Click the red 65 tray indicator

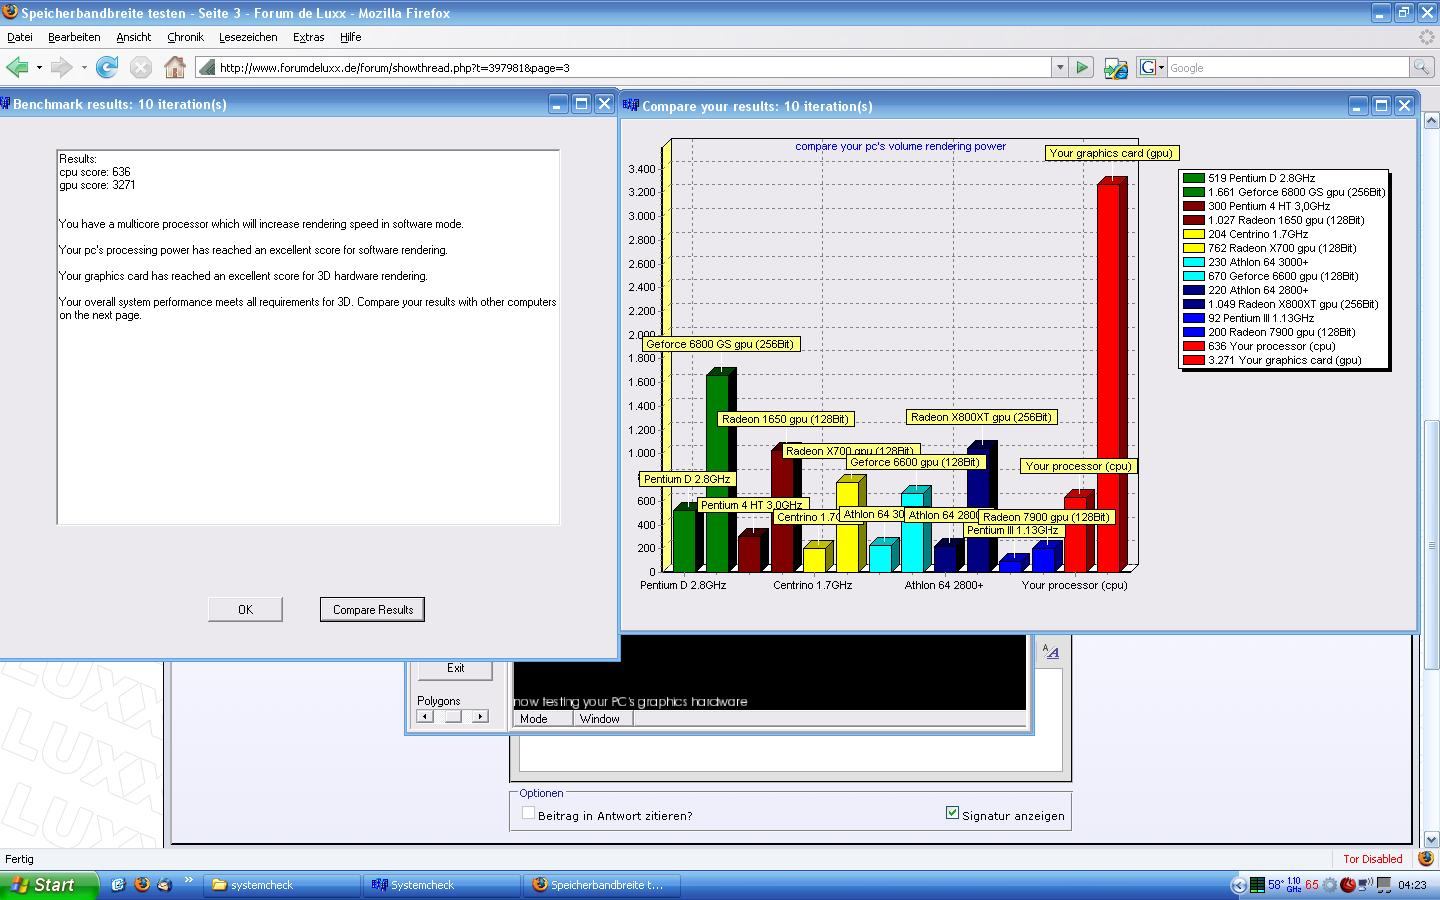(1312, 885)
